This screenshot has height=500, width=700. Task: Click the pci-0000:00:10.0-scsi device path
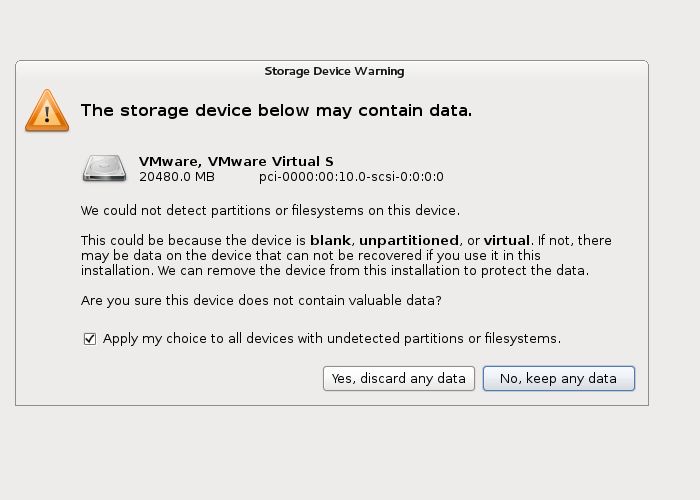coord(351,177)
